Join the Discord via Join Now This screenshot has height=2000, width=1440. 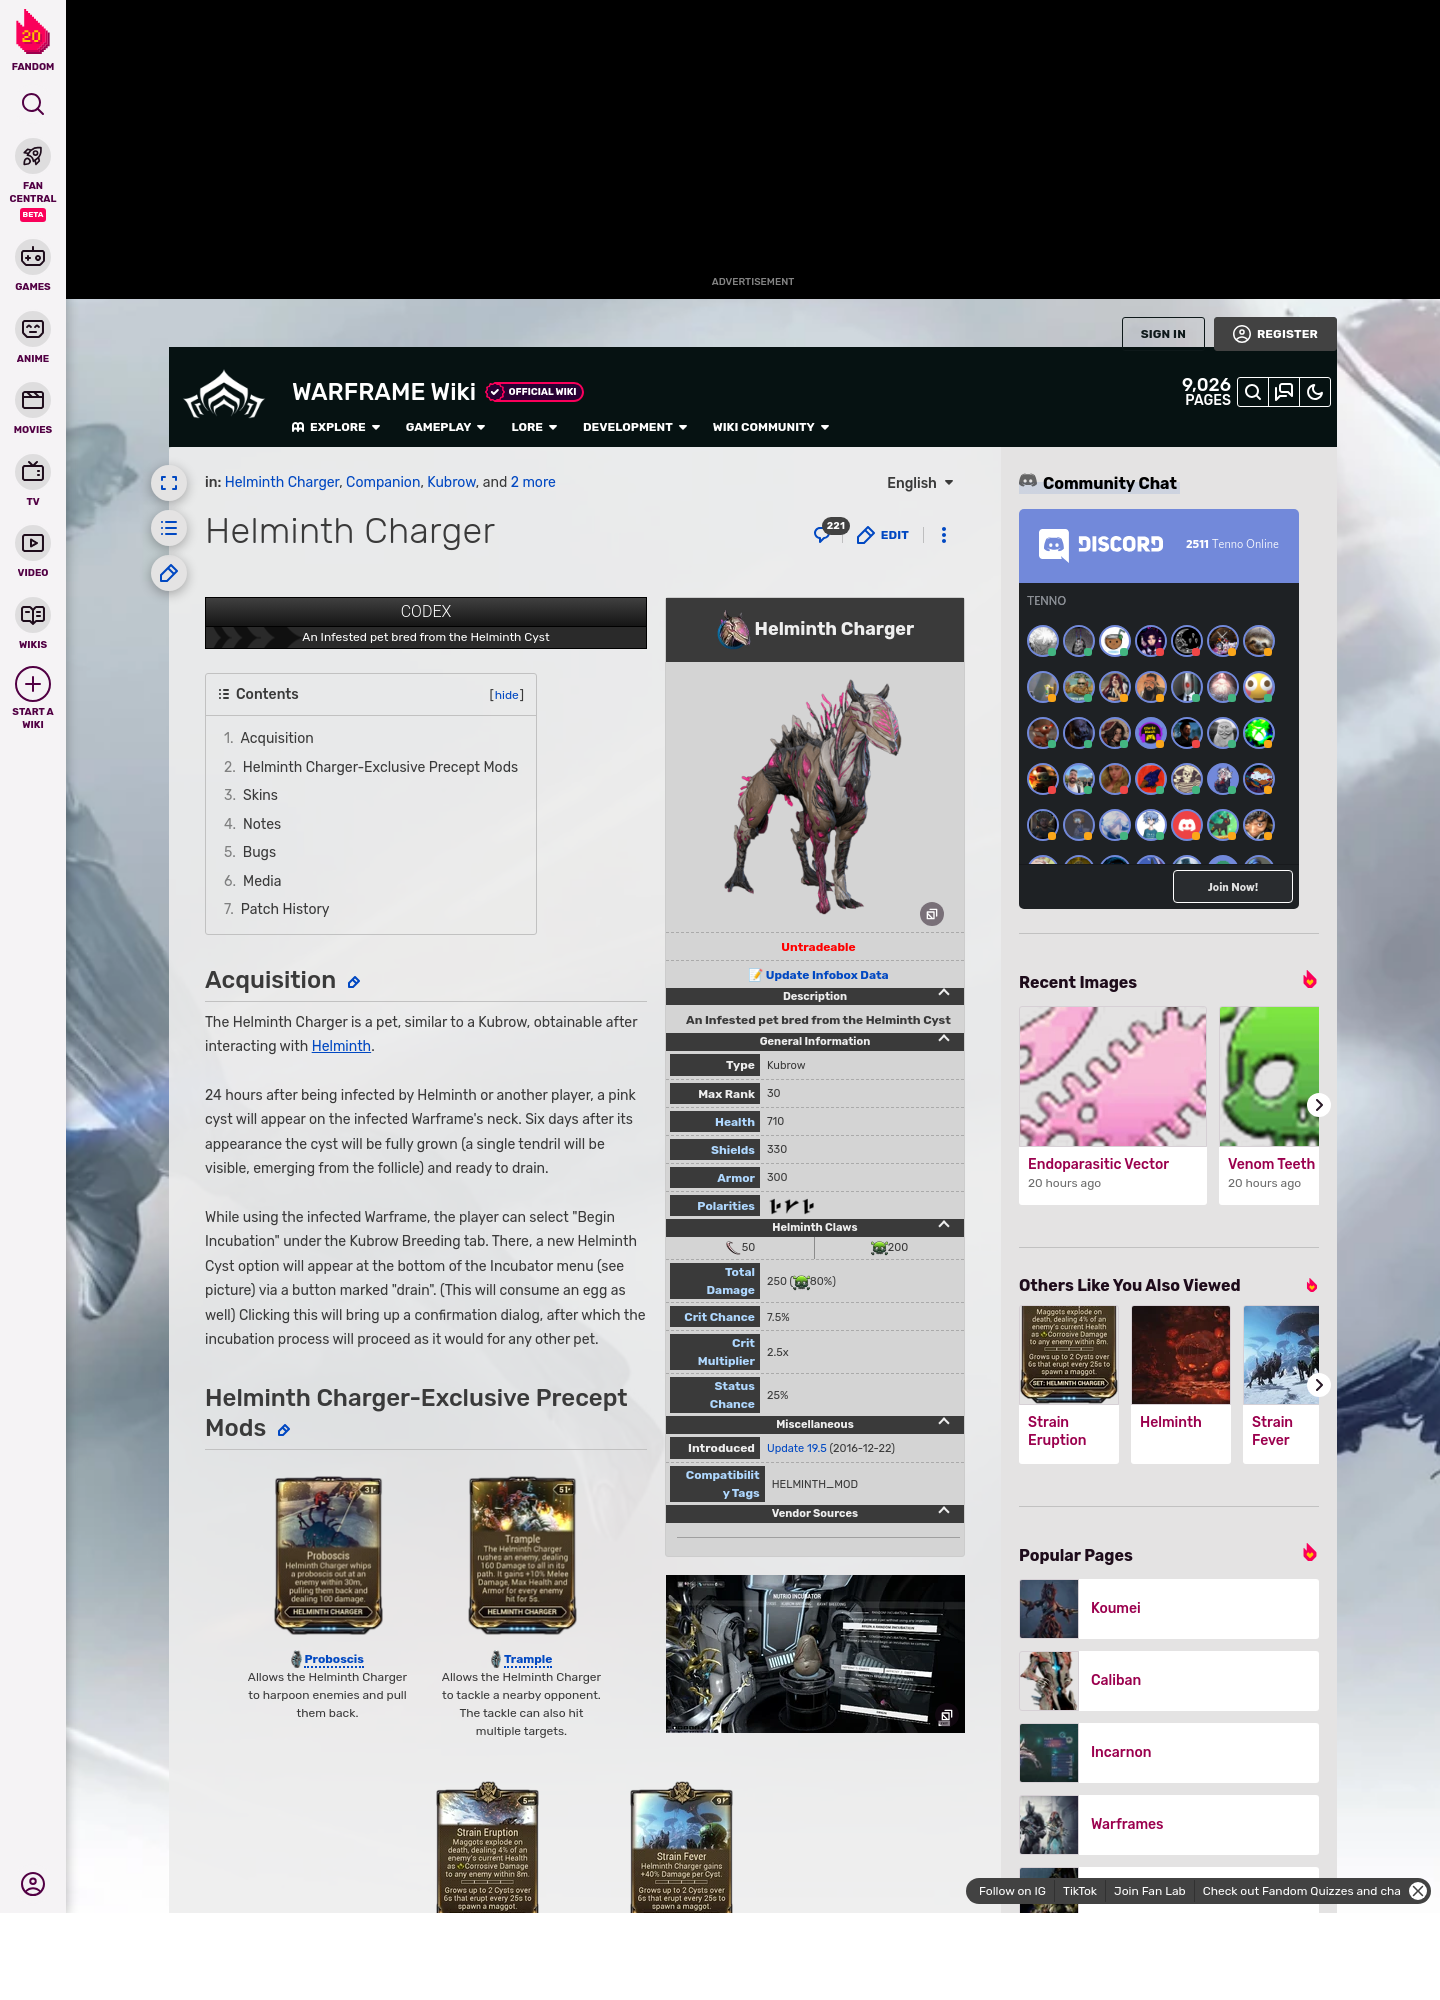coord(1232,887)
